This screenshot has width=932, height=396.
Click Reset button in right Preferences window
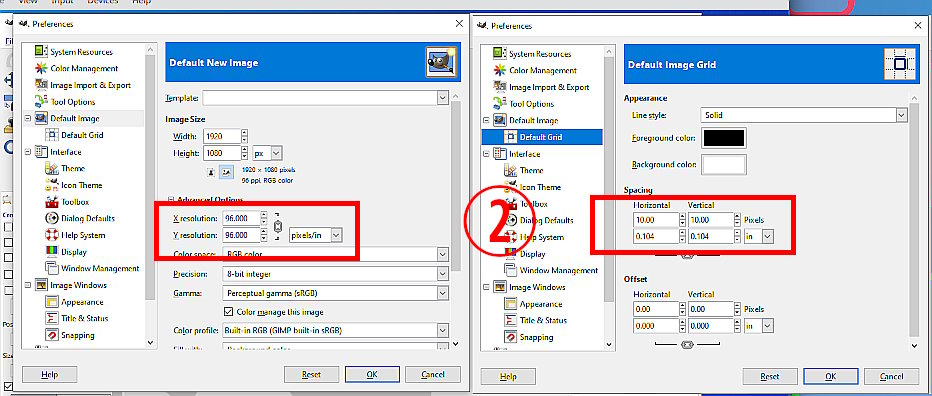(770, 376)
